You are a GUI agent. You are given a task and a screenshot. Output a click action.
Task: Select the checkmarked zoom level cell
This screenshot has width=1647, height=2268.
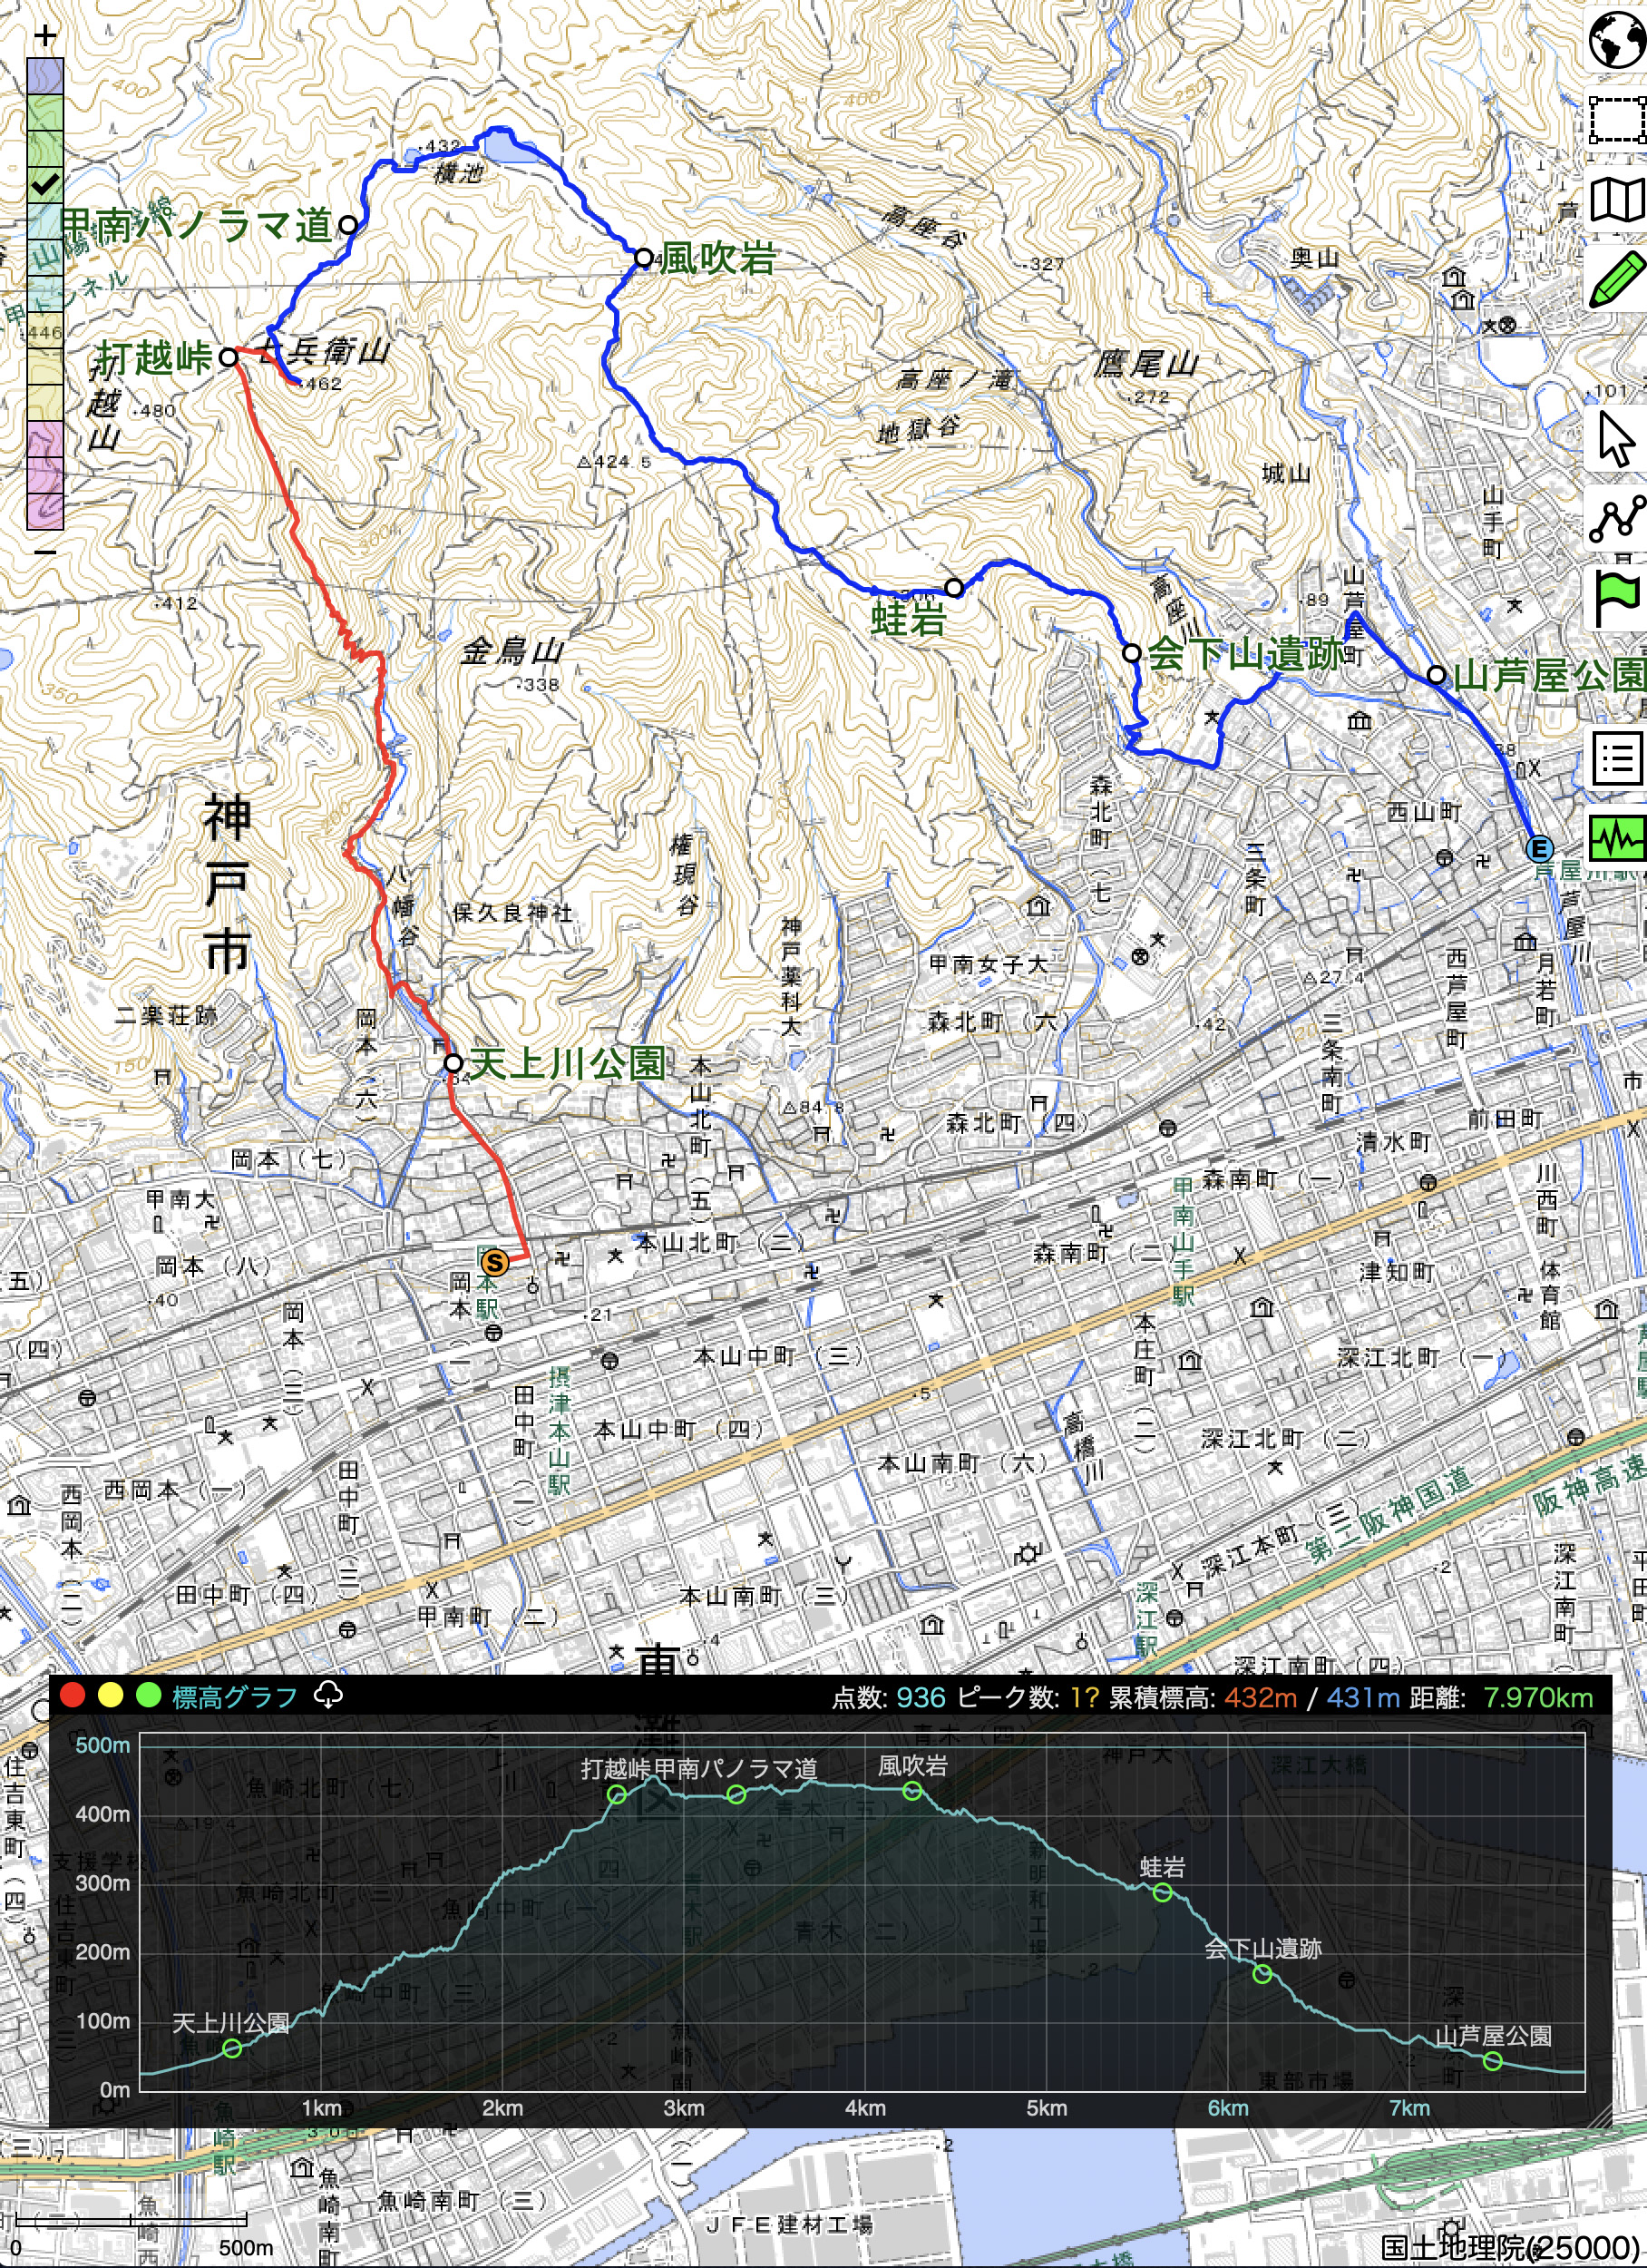click(45, 184)
